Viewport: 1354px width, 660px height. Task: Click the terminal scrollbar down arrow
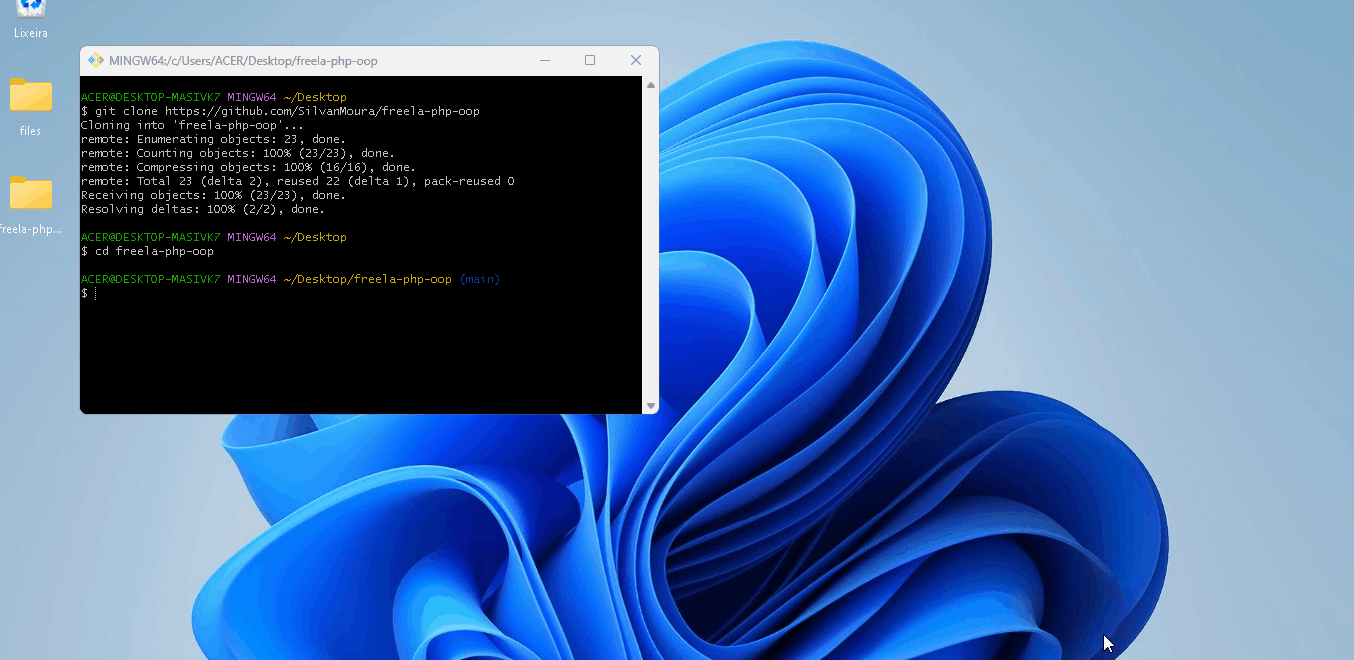[x=651, y=405]
